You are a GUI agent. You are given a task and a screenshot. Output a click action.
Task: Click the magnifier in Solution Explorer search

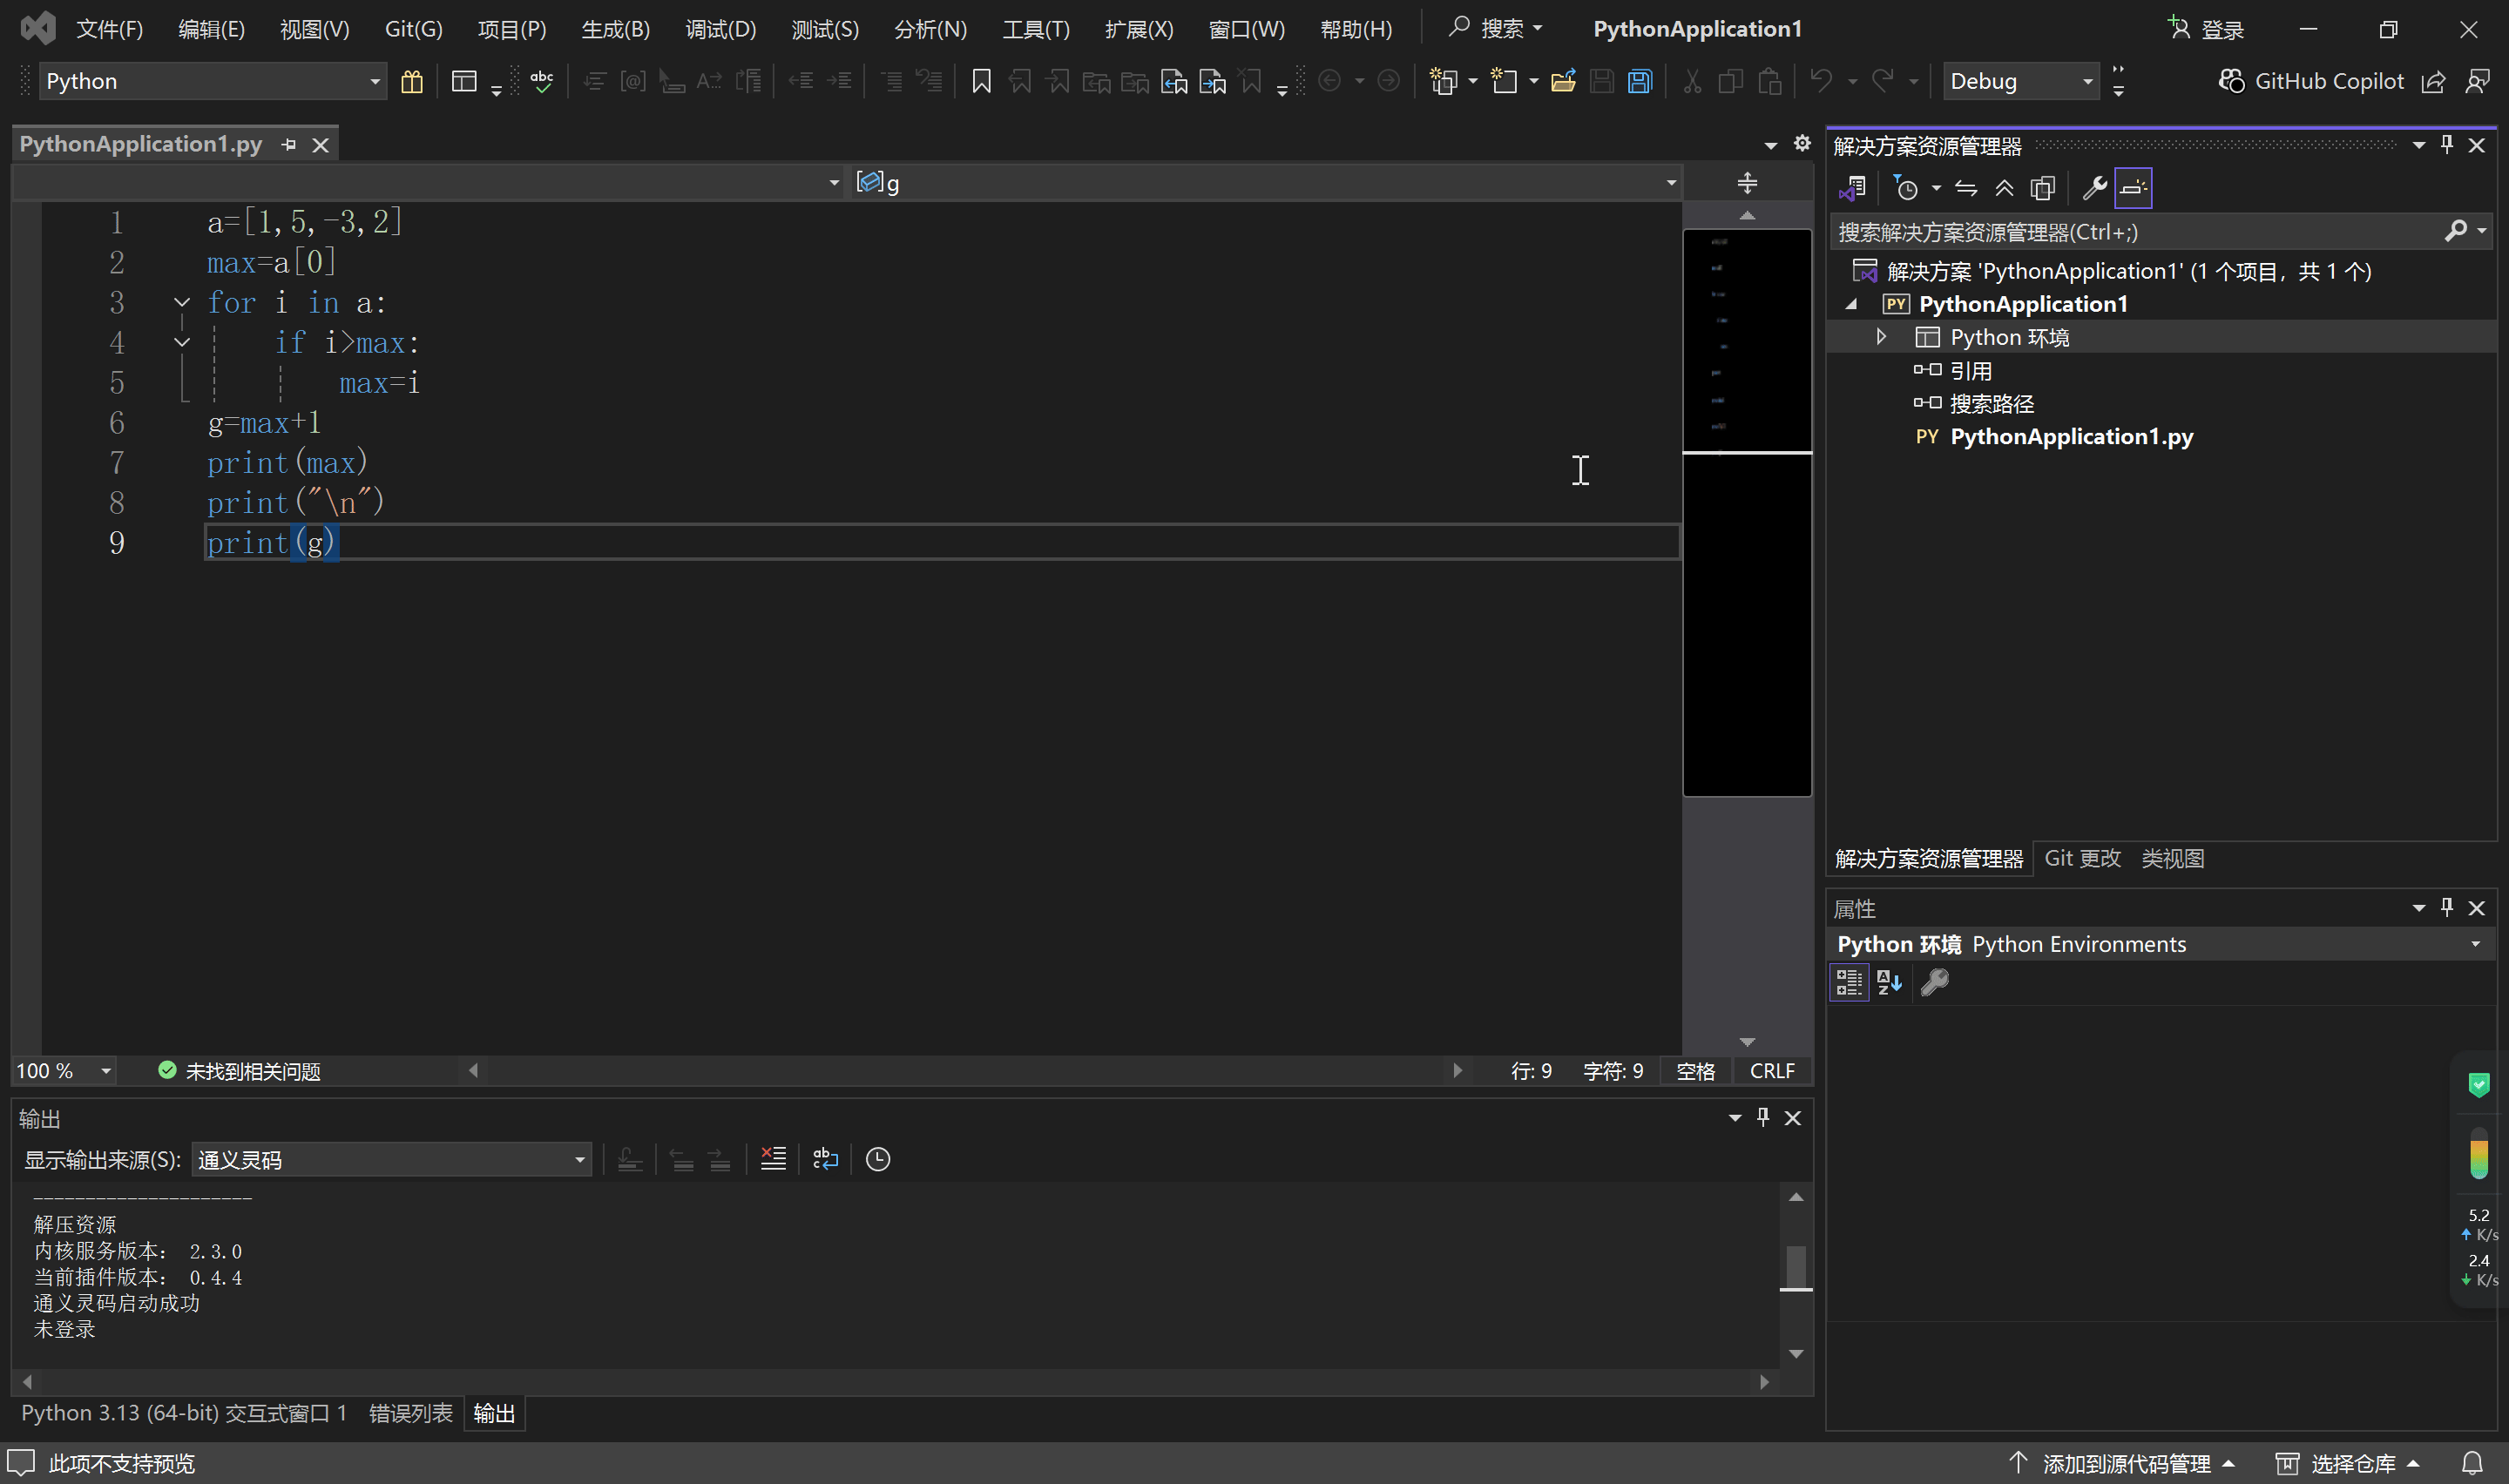(2455, 231)
